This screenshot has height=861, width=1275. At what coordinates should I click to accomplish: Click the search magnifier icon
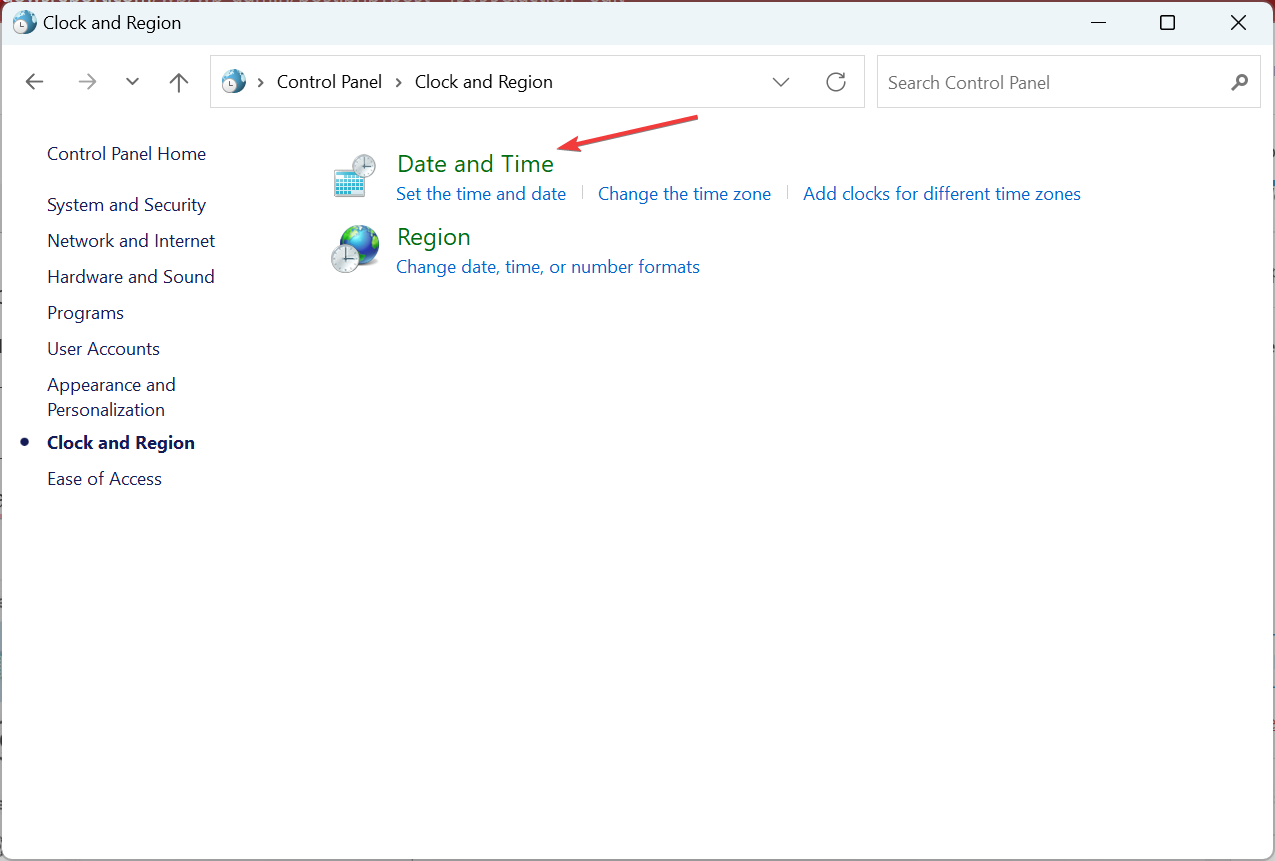point(1239,82)
